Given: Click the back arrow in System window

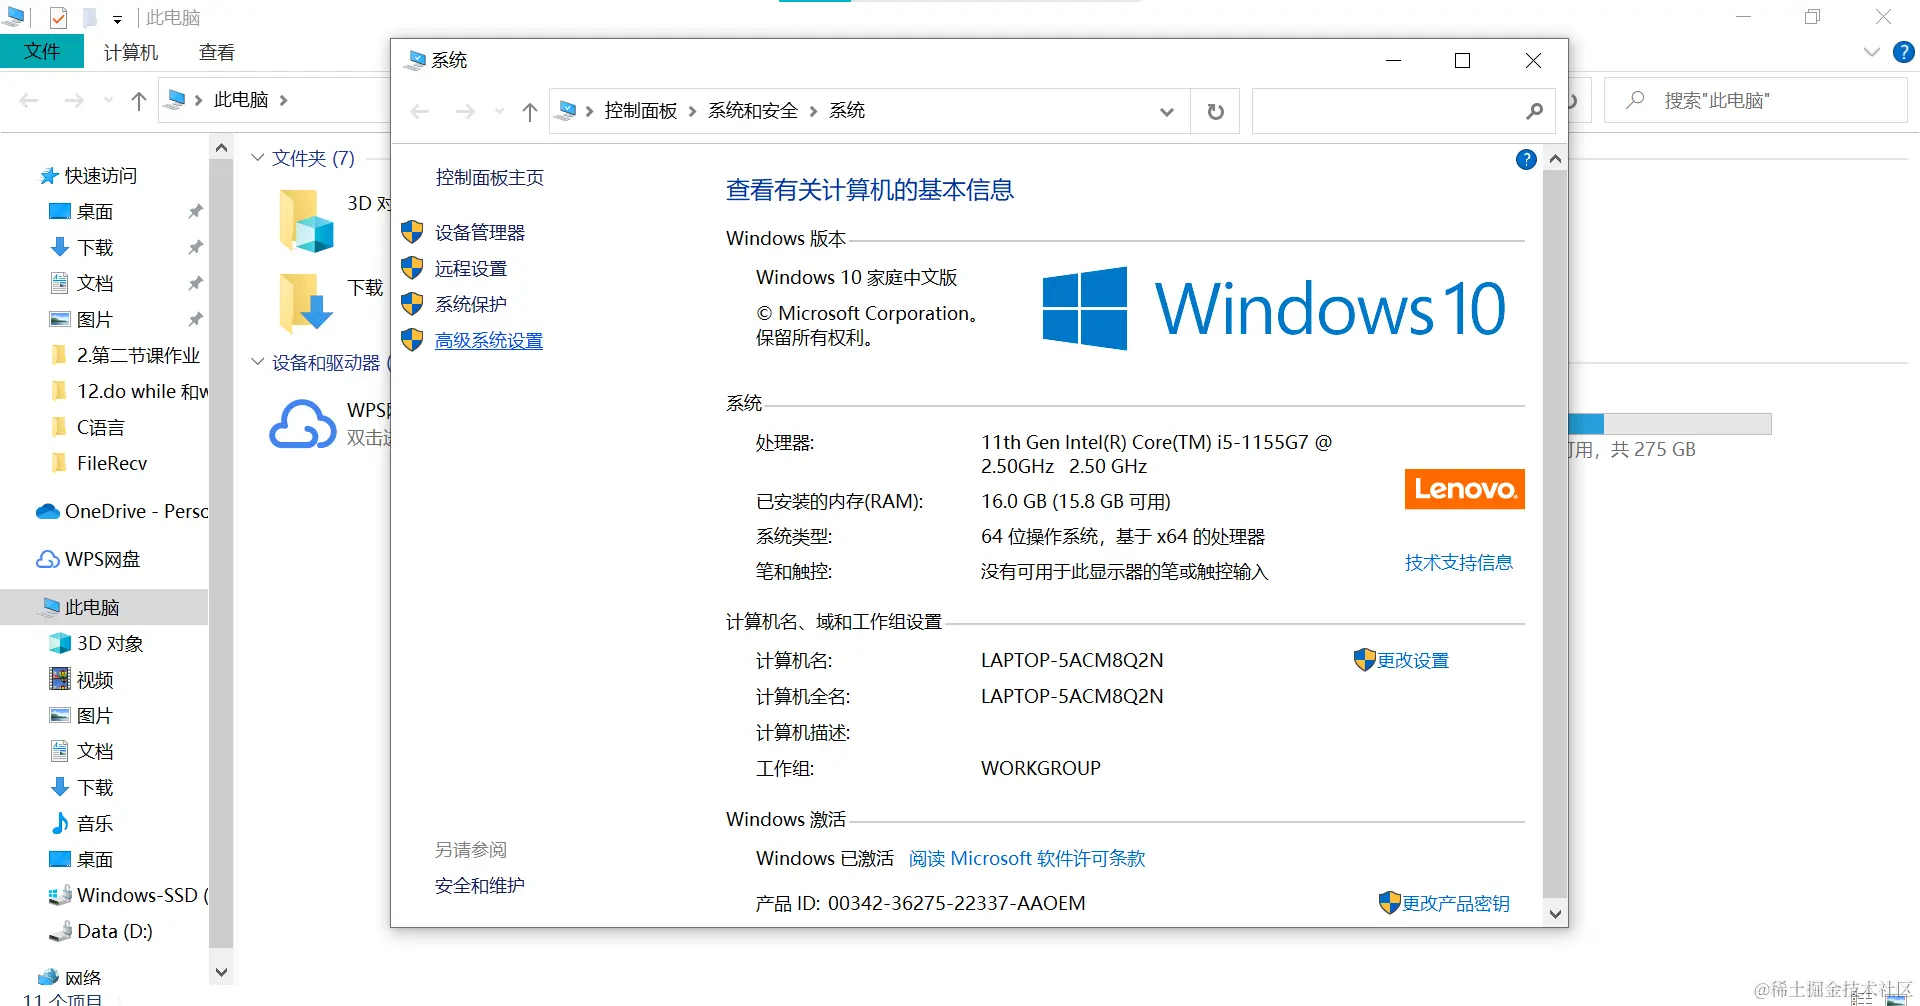Looking at the screenshot, I should pyautogui.click(x=420, y=111).
